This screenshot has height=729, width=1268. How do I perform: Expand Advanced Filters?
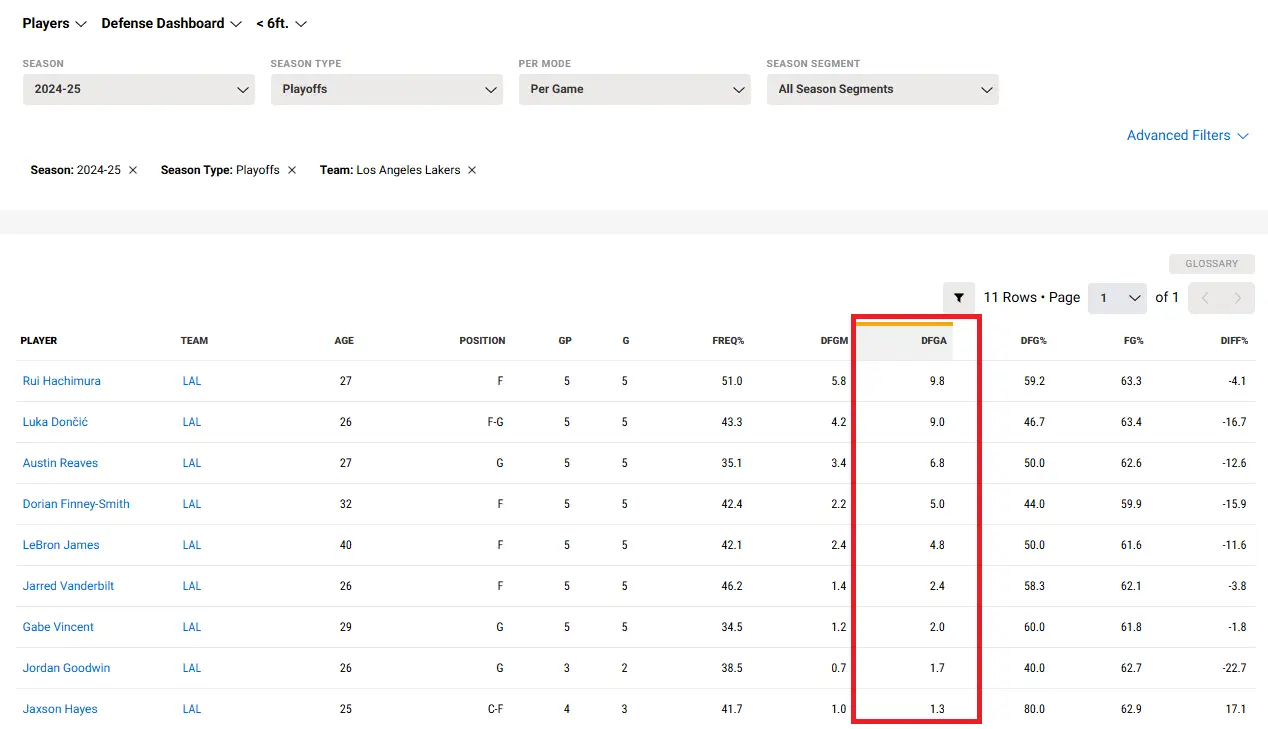click(x=1187, y=135)
